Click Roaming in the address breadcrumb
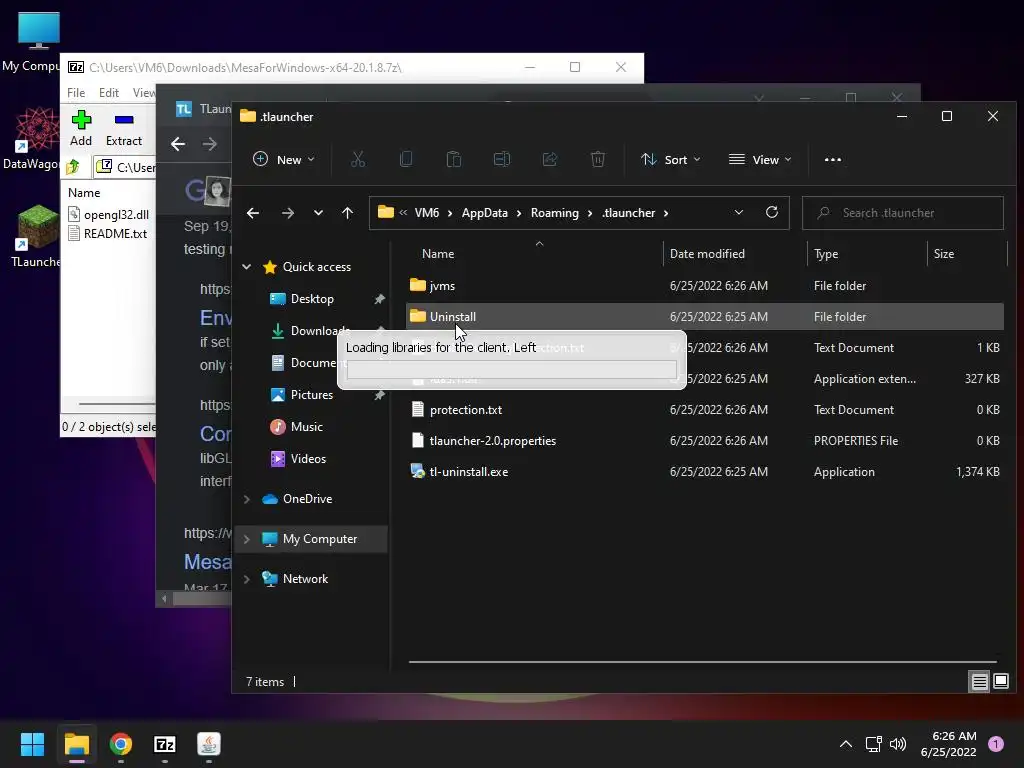 pos(554,213)
